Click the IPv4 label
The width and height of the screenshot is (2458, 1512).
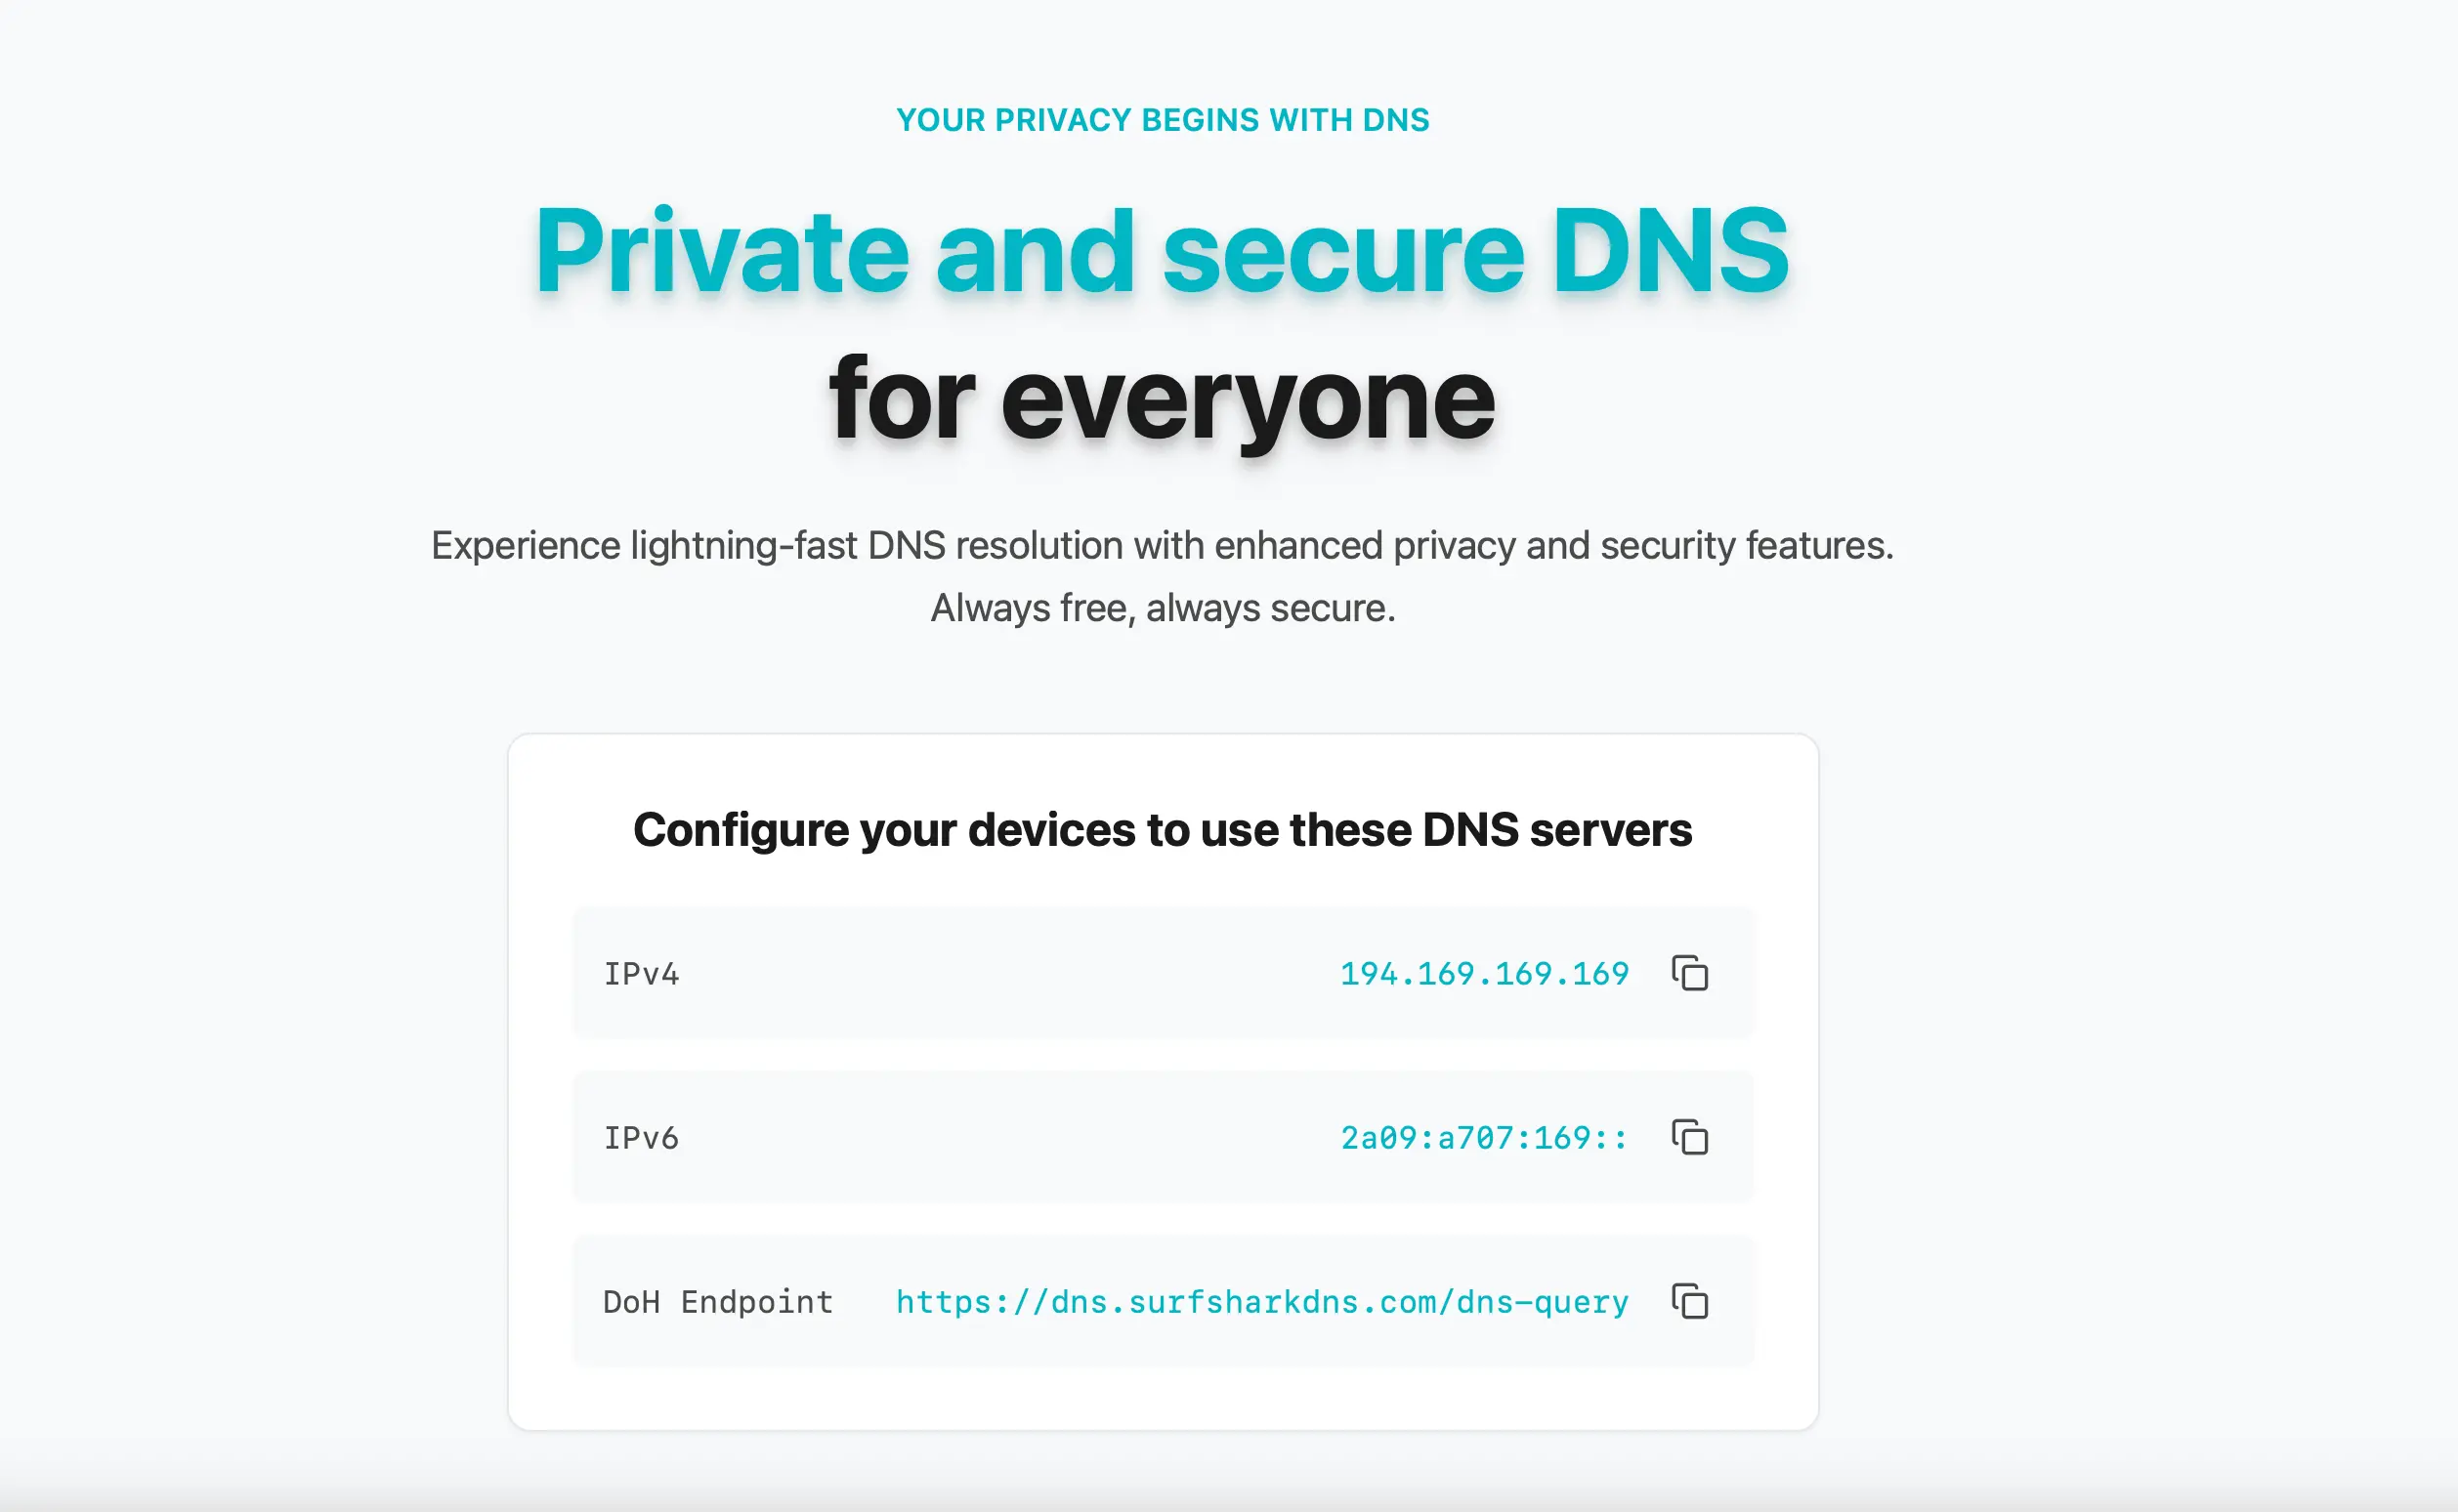(641, 973)
